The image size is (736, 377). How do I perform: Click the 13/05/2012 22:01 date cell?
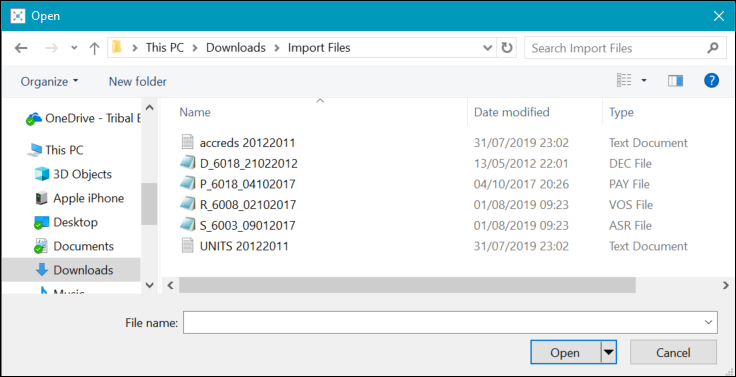pyautogui.click(x=521, y=163)
